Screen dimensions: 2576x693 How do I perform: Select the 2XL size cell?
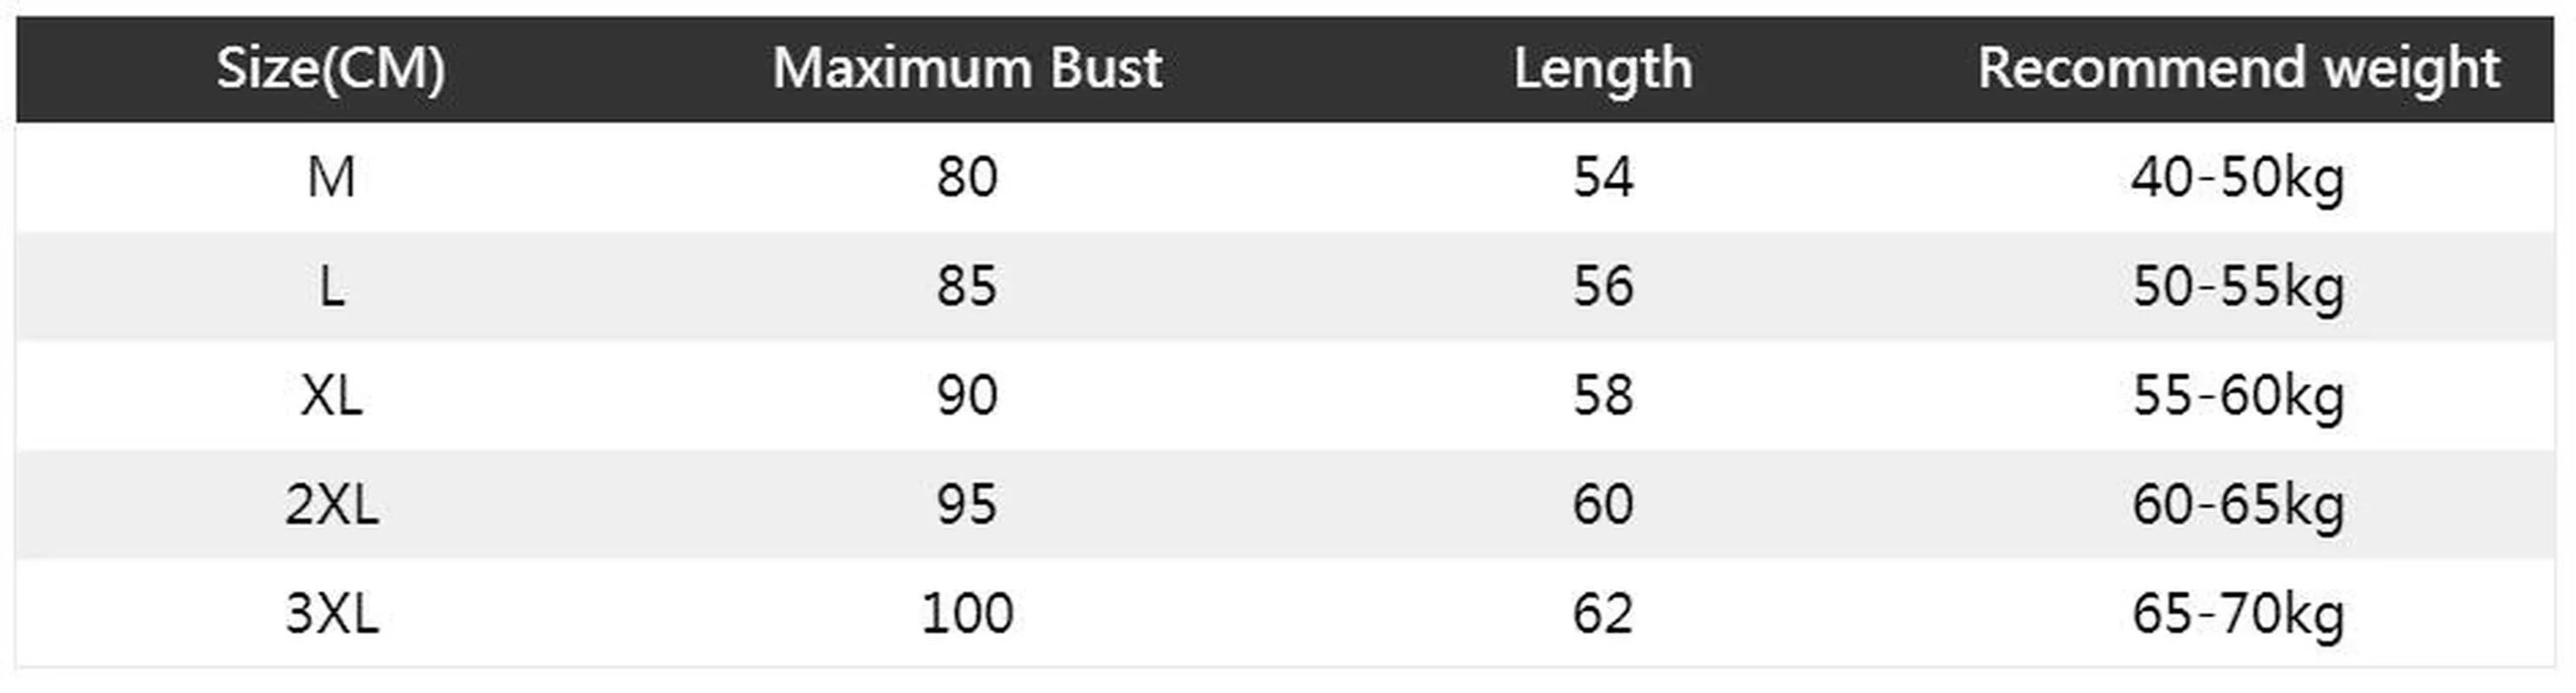[x=331, y=505]
